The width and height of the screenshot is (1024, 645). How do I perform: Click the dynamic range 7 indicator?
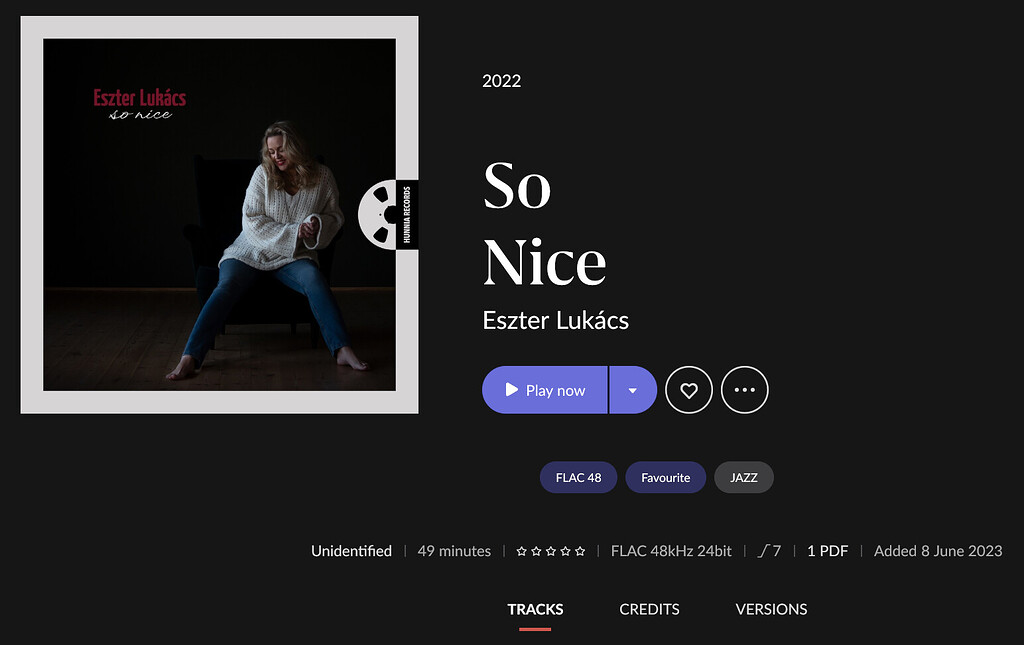(770, 551)
